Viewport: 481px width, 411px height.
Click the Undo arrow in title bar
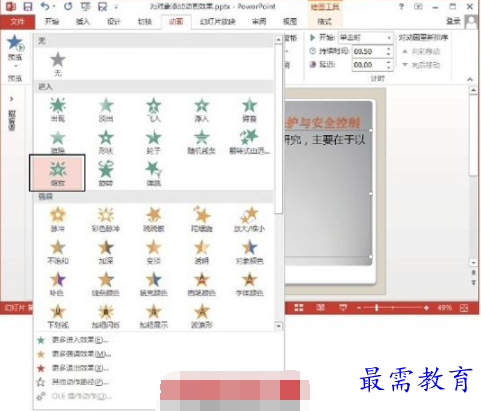click(x=45, y=6)
